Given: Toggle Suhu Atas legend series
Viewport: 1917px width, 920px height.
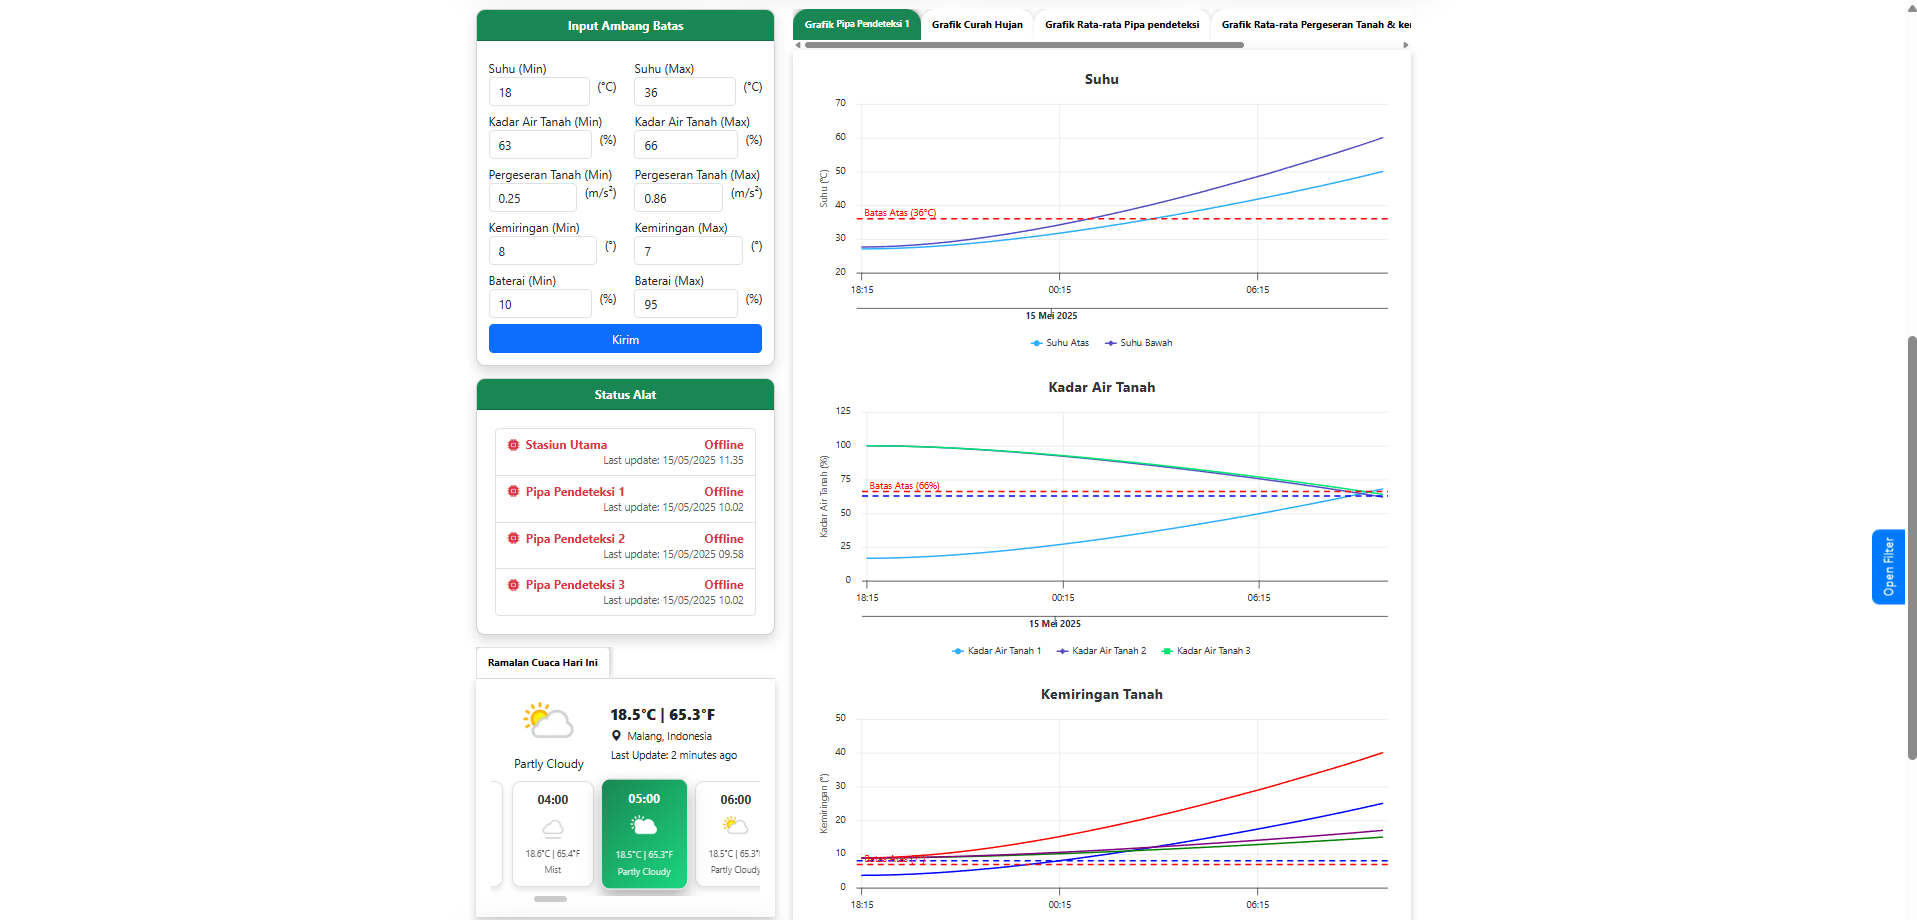Looking at the screenshot, I should pyautogui.click(x=1060, y=343).
